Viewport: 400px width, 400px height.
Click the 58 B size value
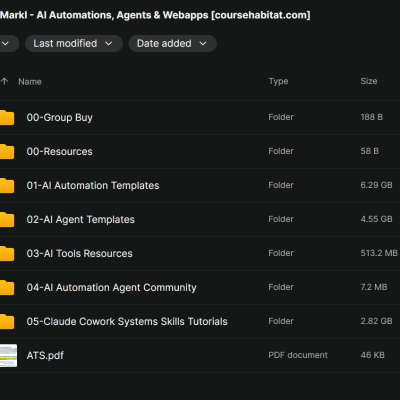click(x=370, y=151)
